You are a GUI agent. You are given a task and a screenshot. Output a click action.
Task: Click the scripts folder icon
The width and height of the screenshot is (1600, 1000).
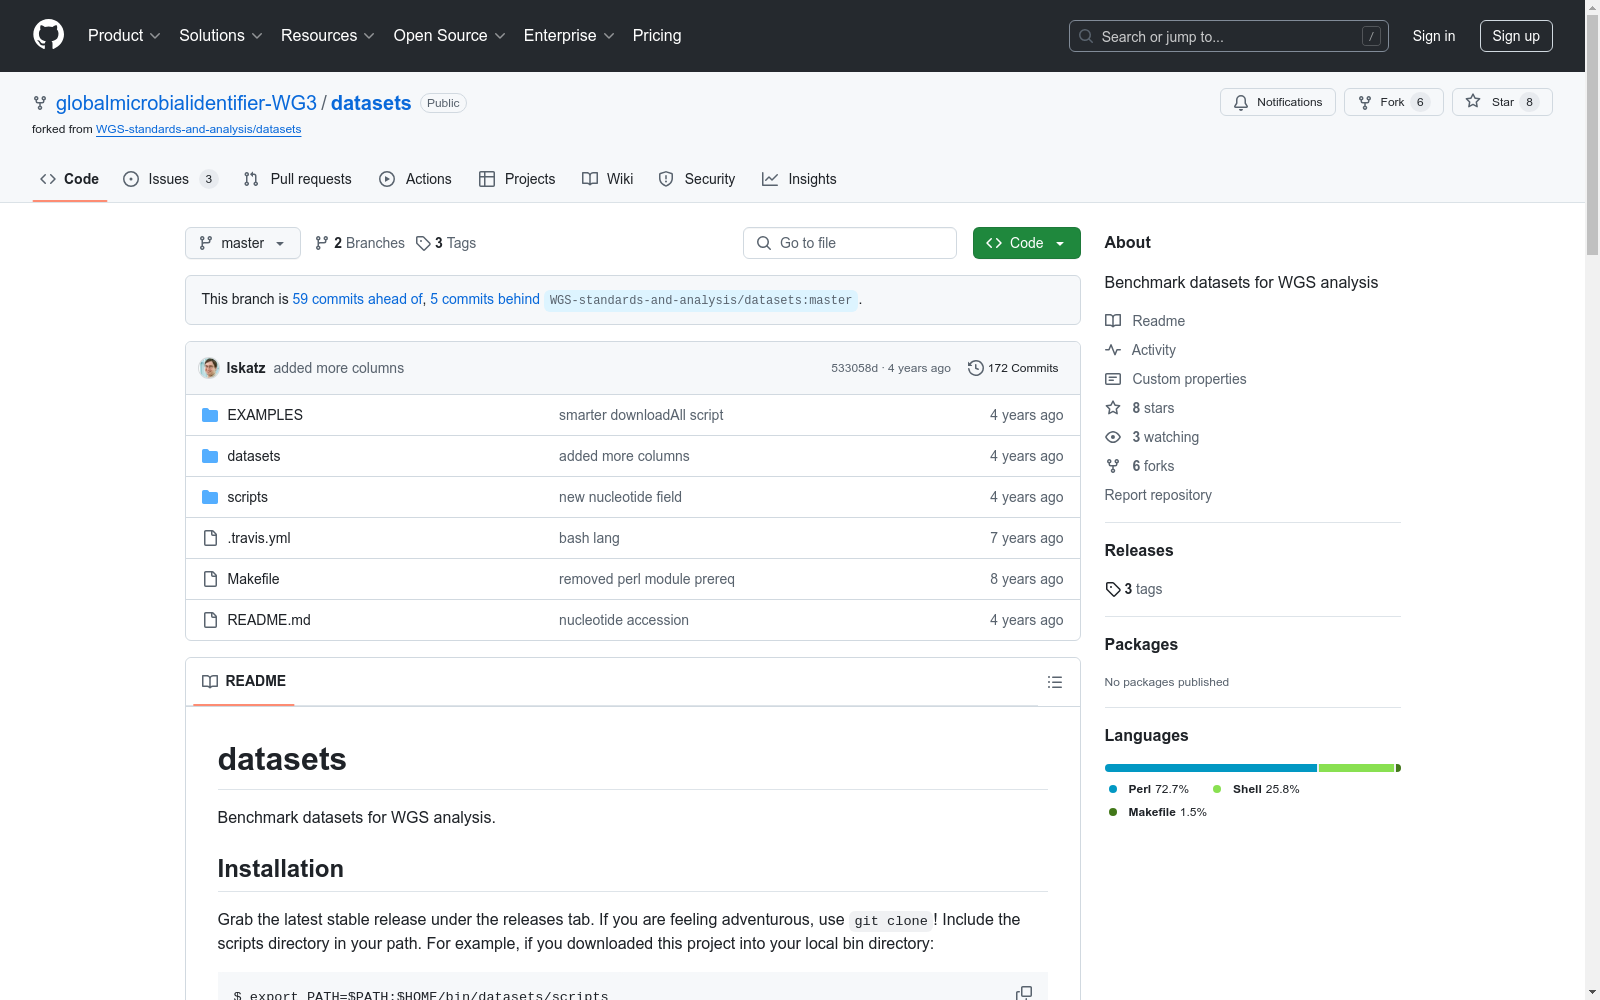(x=210, y=497)
